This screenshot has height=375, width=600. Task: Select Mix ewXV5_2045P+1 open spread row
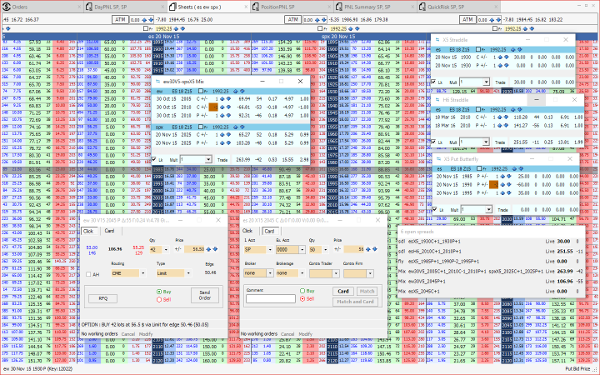coord(491,281)
